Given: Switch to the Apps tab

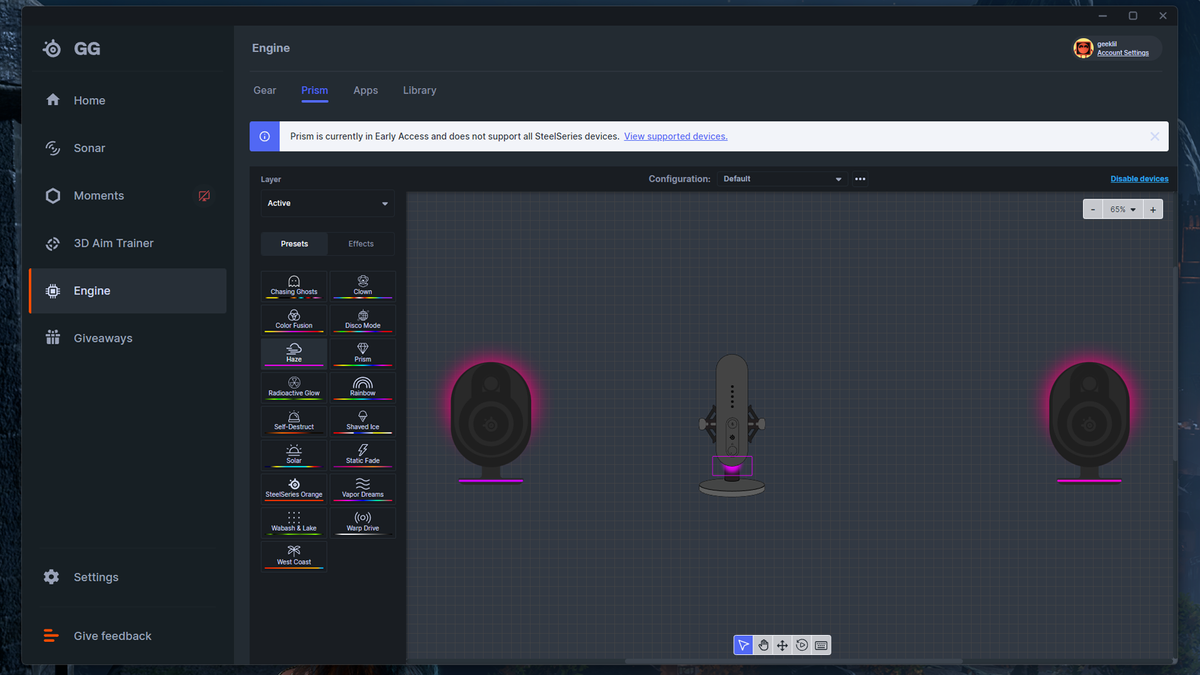Looking at the screenshot, I should (366, 90).
